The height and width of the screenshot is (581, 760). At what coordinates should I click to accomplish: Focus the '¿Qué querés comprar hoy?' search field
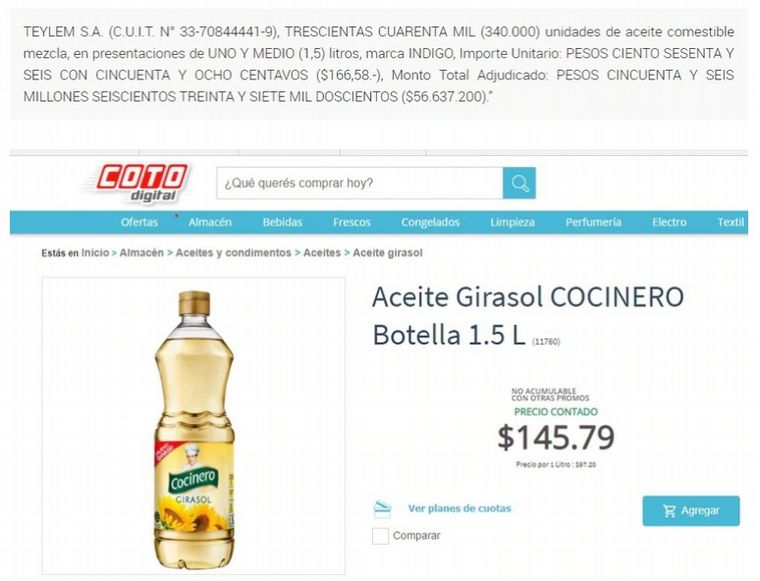(x=360, y=183)
